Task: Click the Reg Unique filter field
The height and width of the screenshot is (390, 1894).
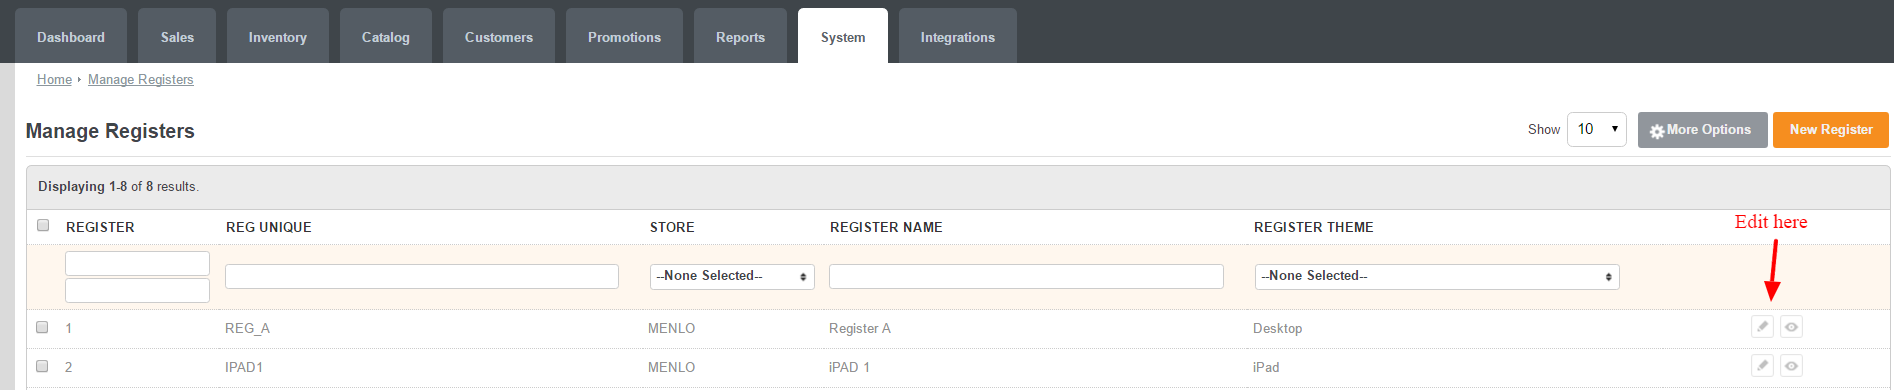Action: point(422,276)
